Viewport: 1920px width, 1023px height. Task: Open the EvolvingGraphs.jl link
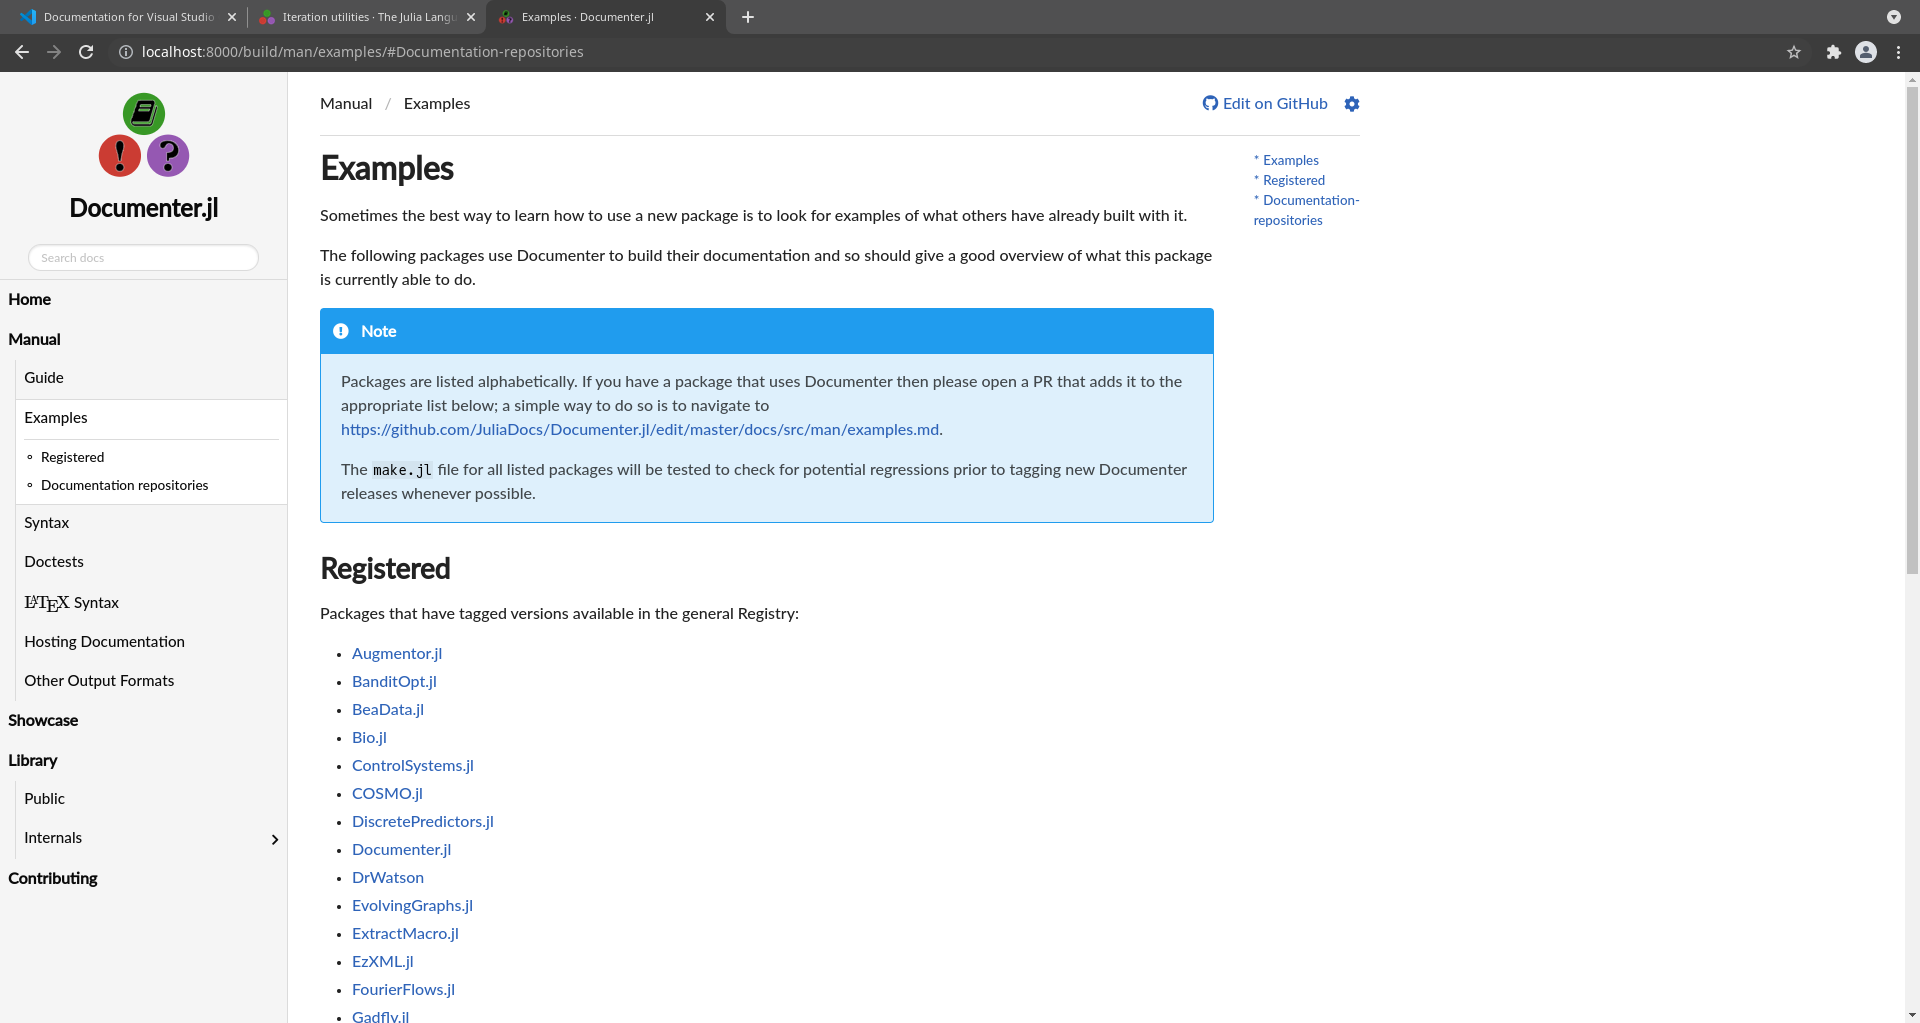click(412, 906)
